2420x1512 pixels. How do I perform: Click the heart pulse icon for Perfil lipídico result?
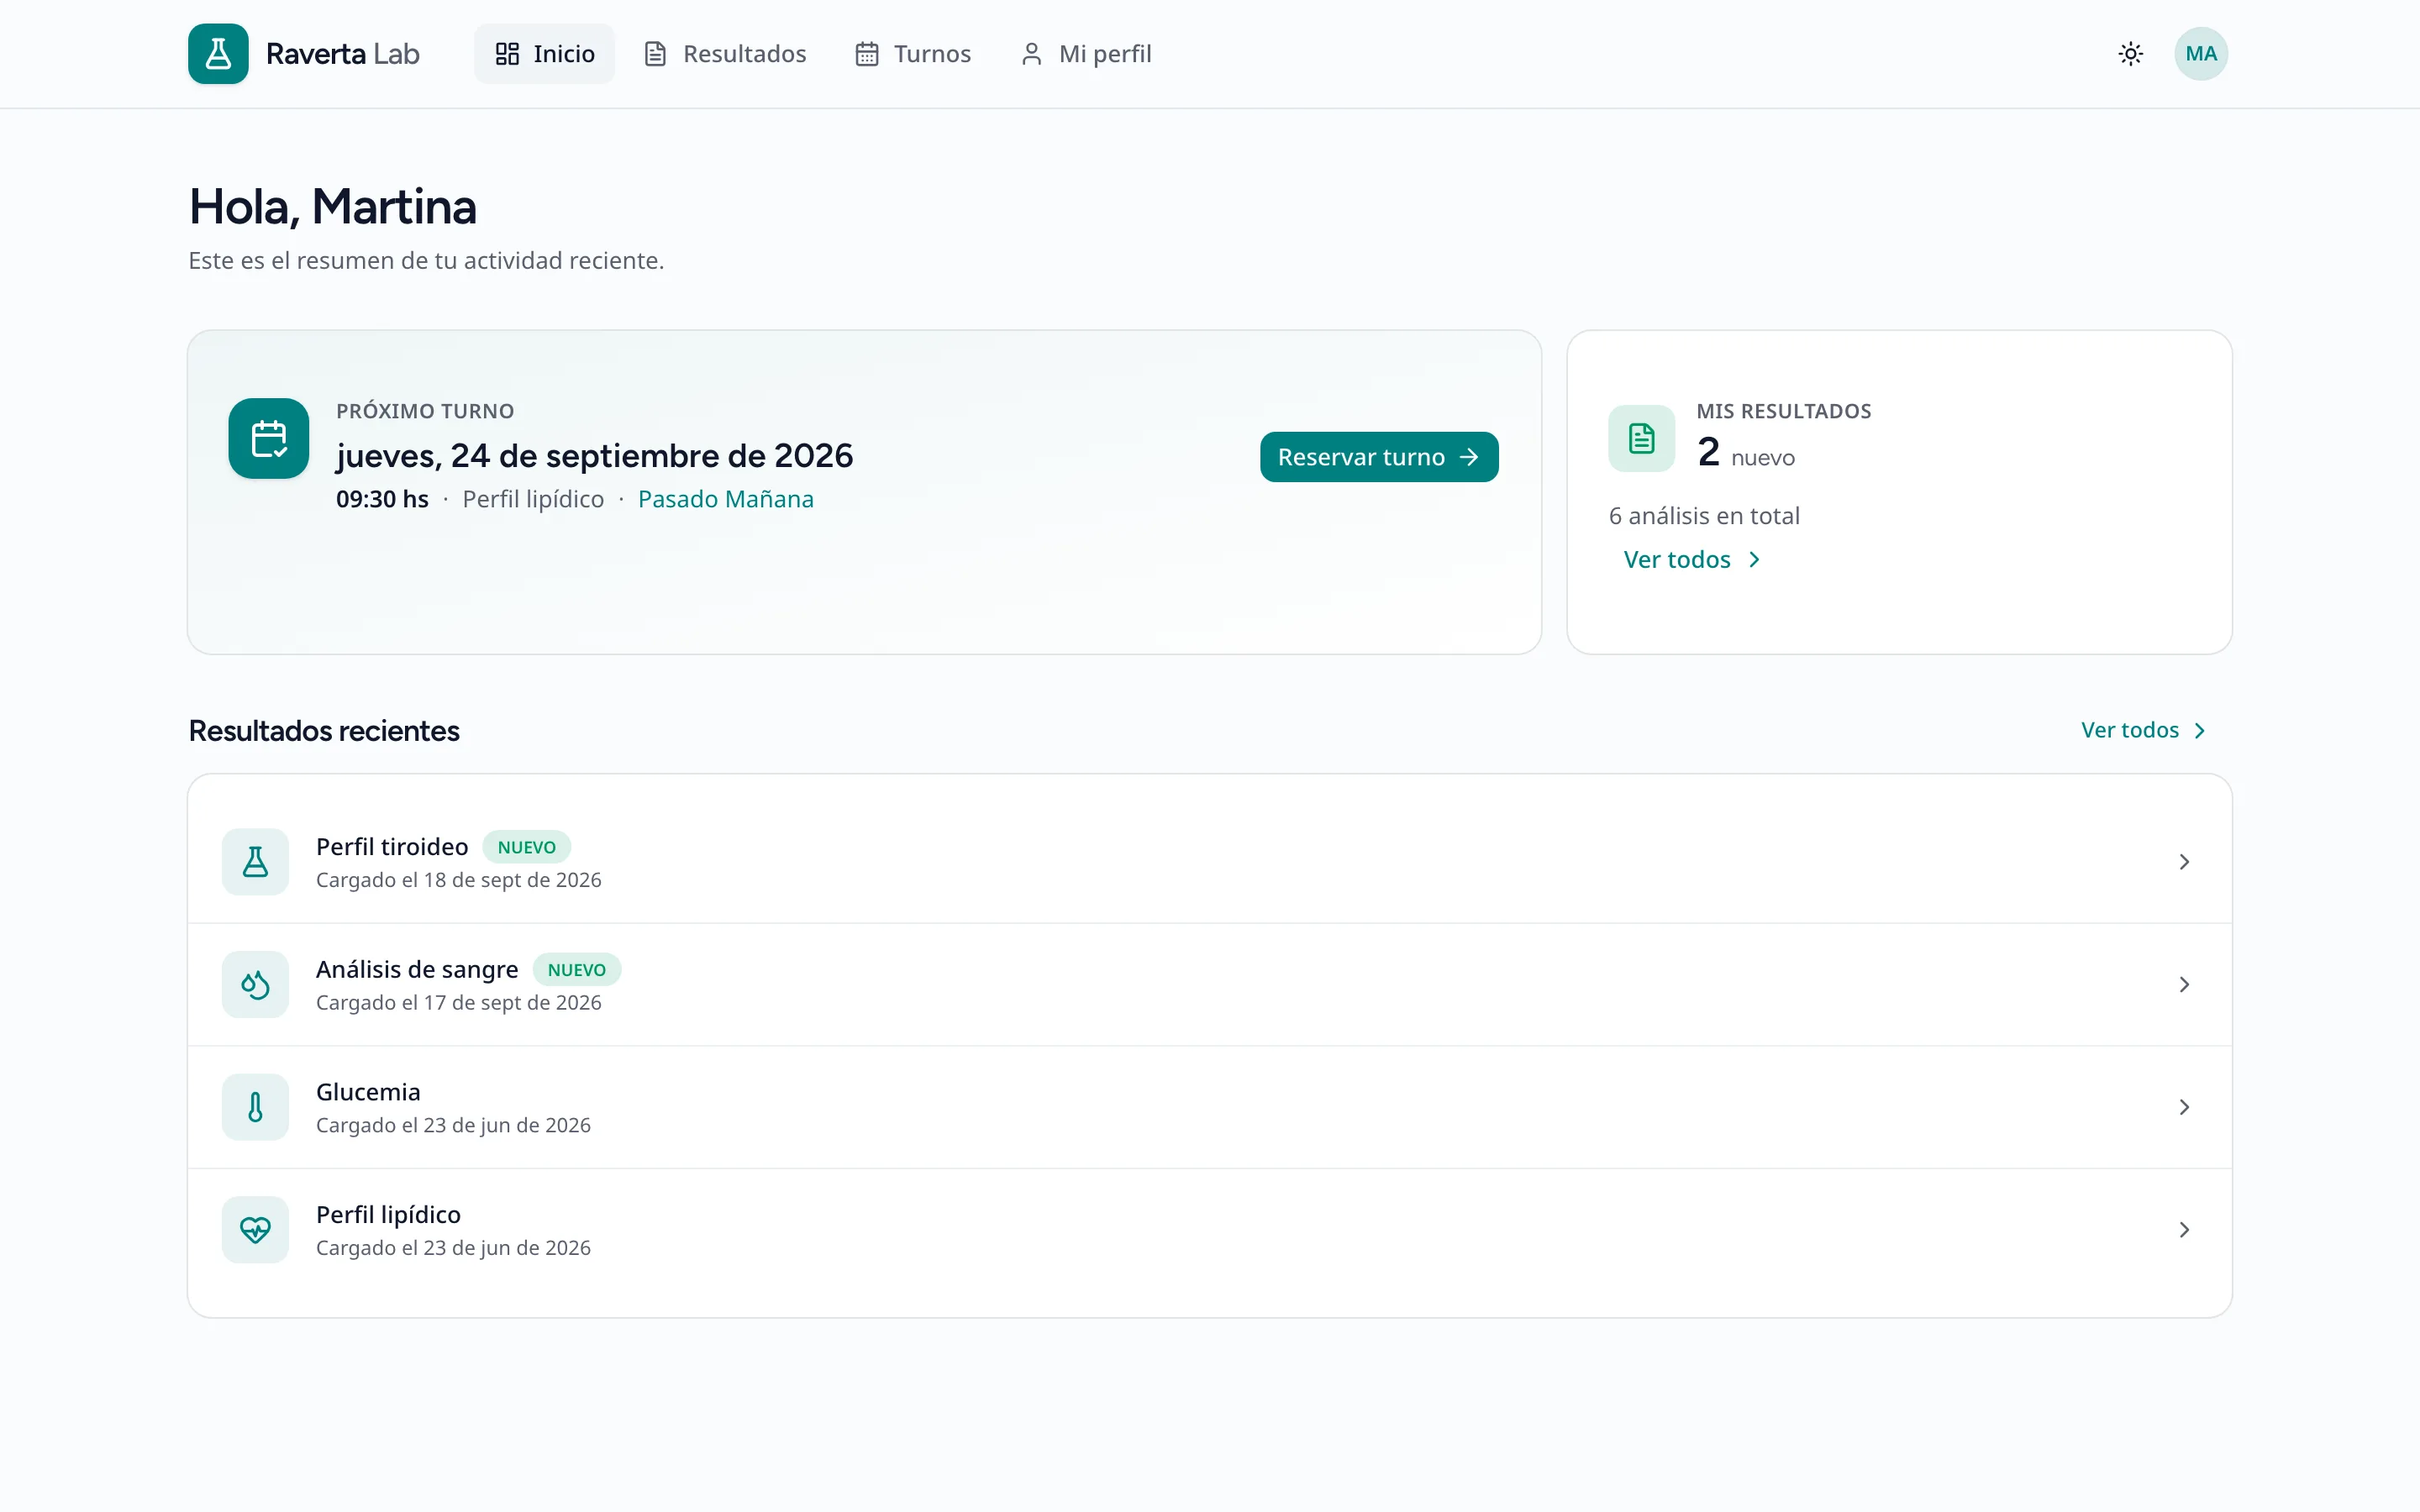click(x=255, y=1230)
